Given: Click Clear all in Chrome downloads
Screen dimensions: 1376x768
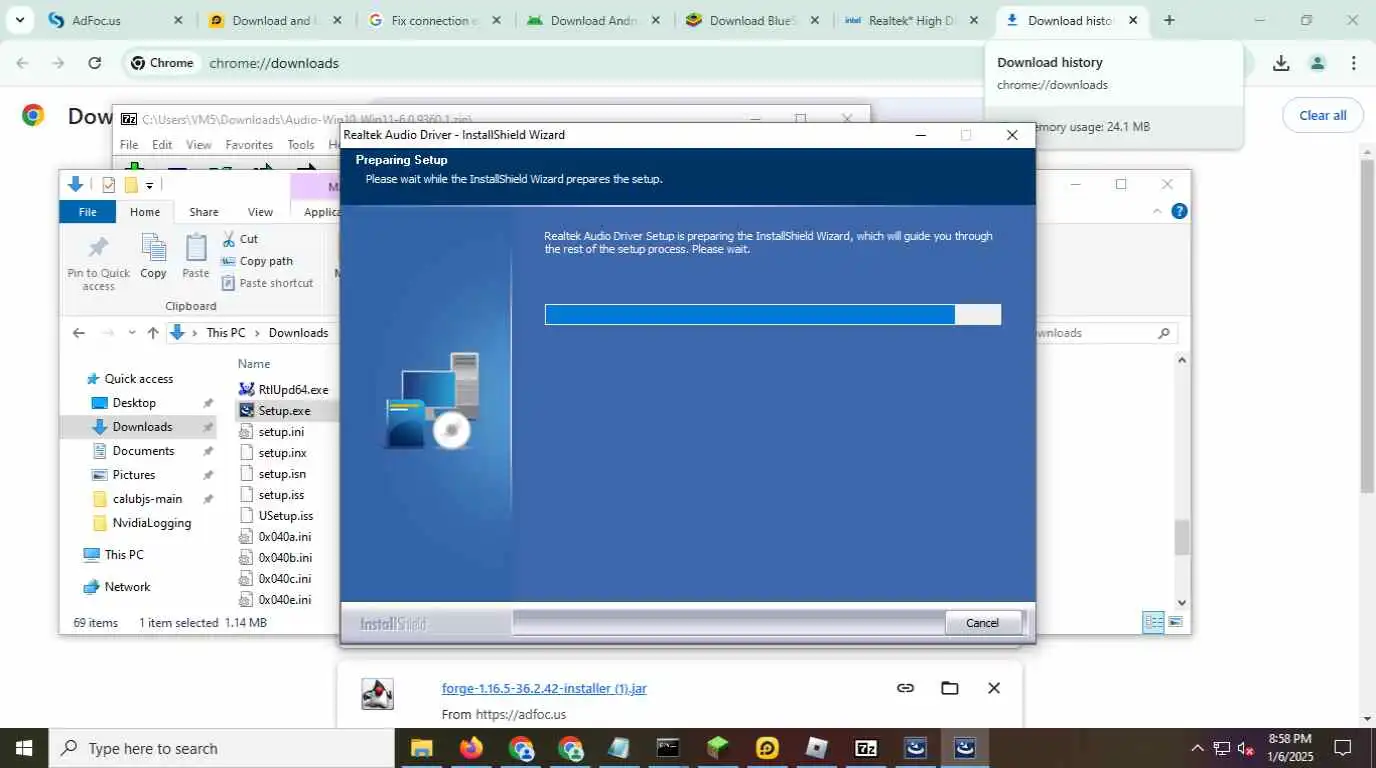Looking at the screenshot, I should coord(1322,115).
